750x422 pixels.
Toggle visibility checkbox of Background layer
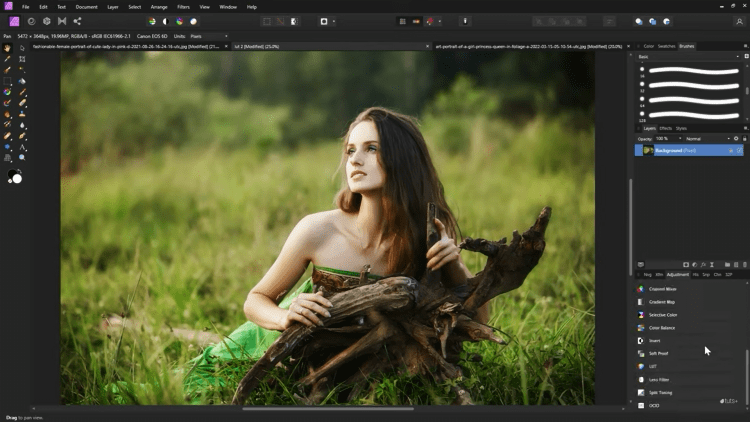click(x=741, y=150)
